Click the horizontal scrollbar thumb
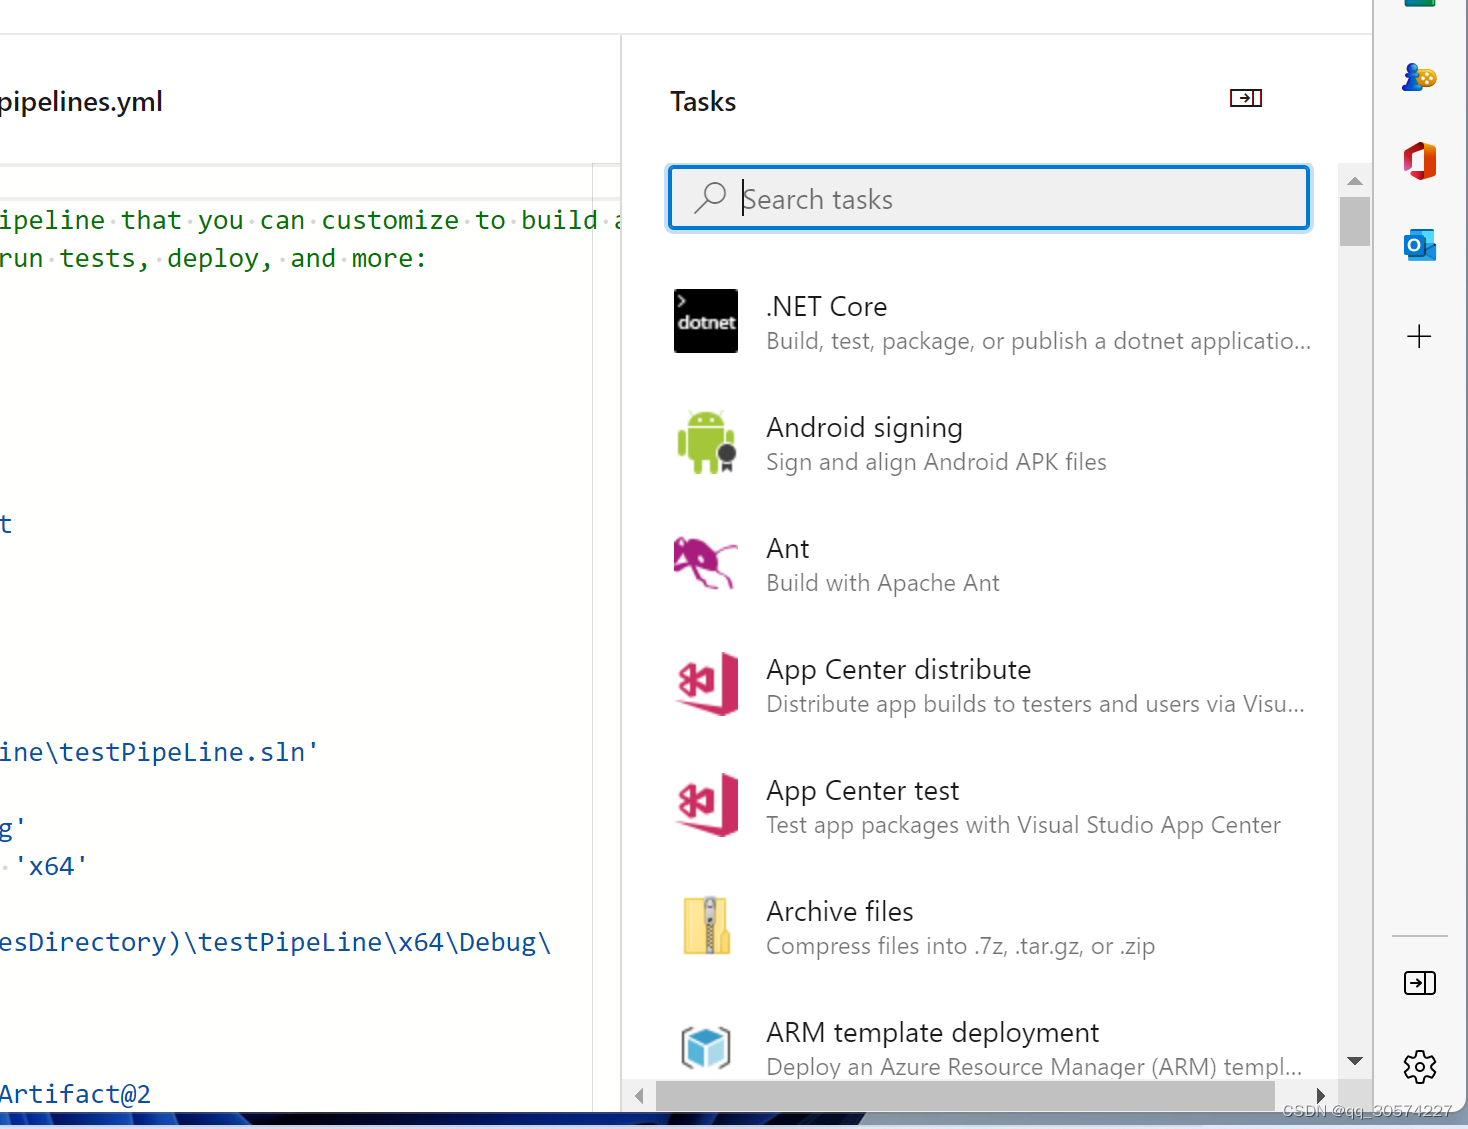Image resolution: width=1468 pixels, height=1129 pixels. pos(965,1096)
